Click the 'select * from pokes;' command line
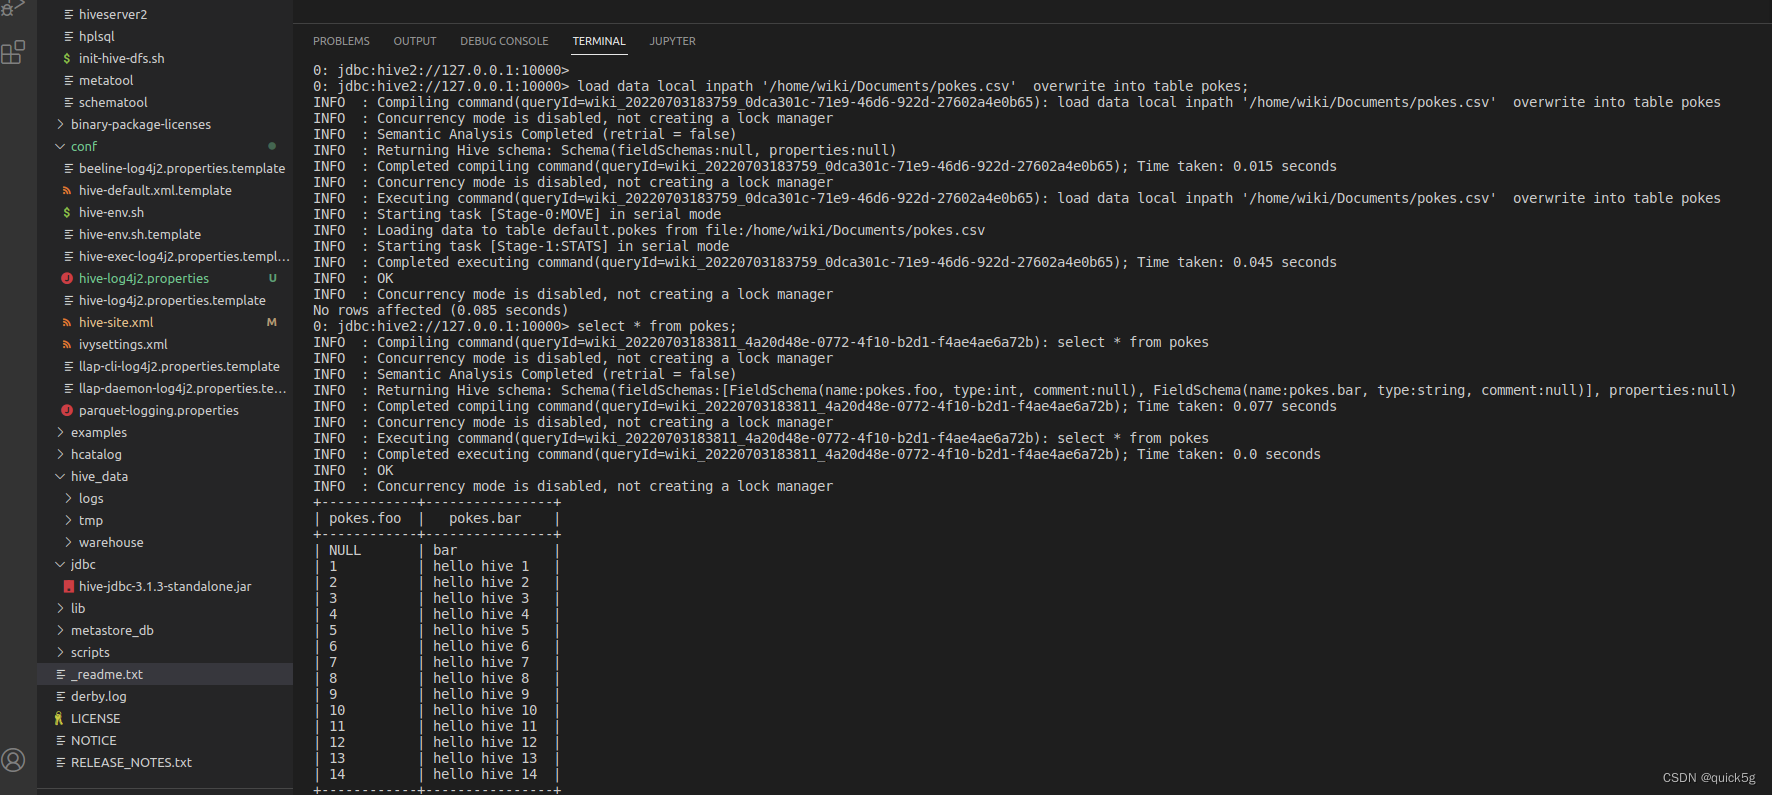The height and width of the screenshot is (795, 1772). click(x=657, y=327)
